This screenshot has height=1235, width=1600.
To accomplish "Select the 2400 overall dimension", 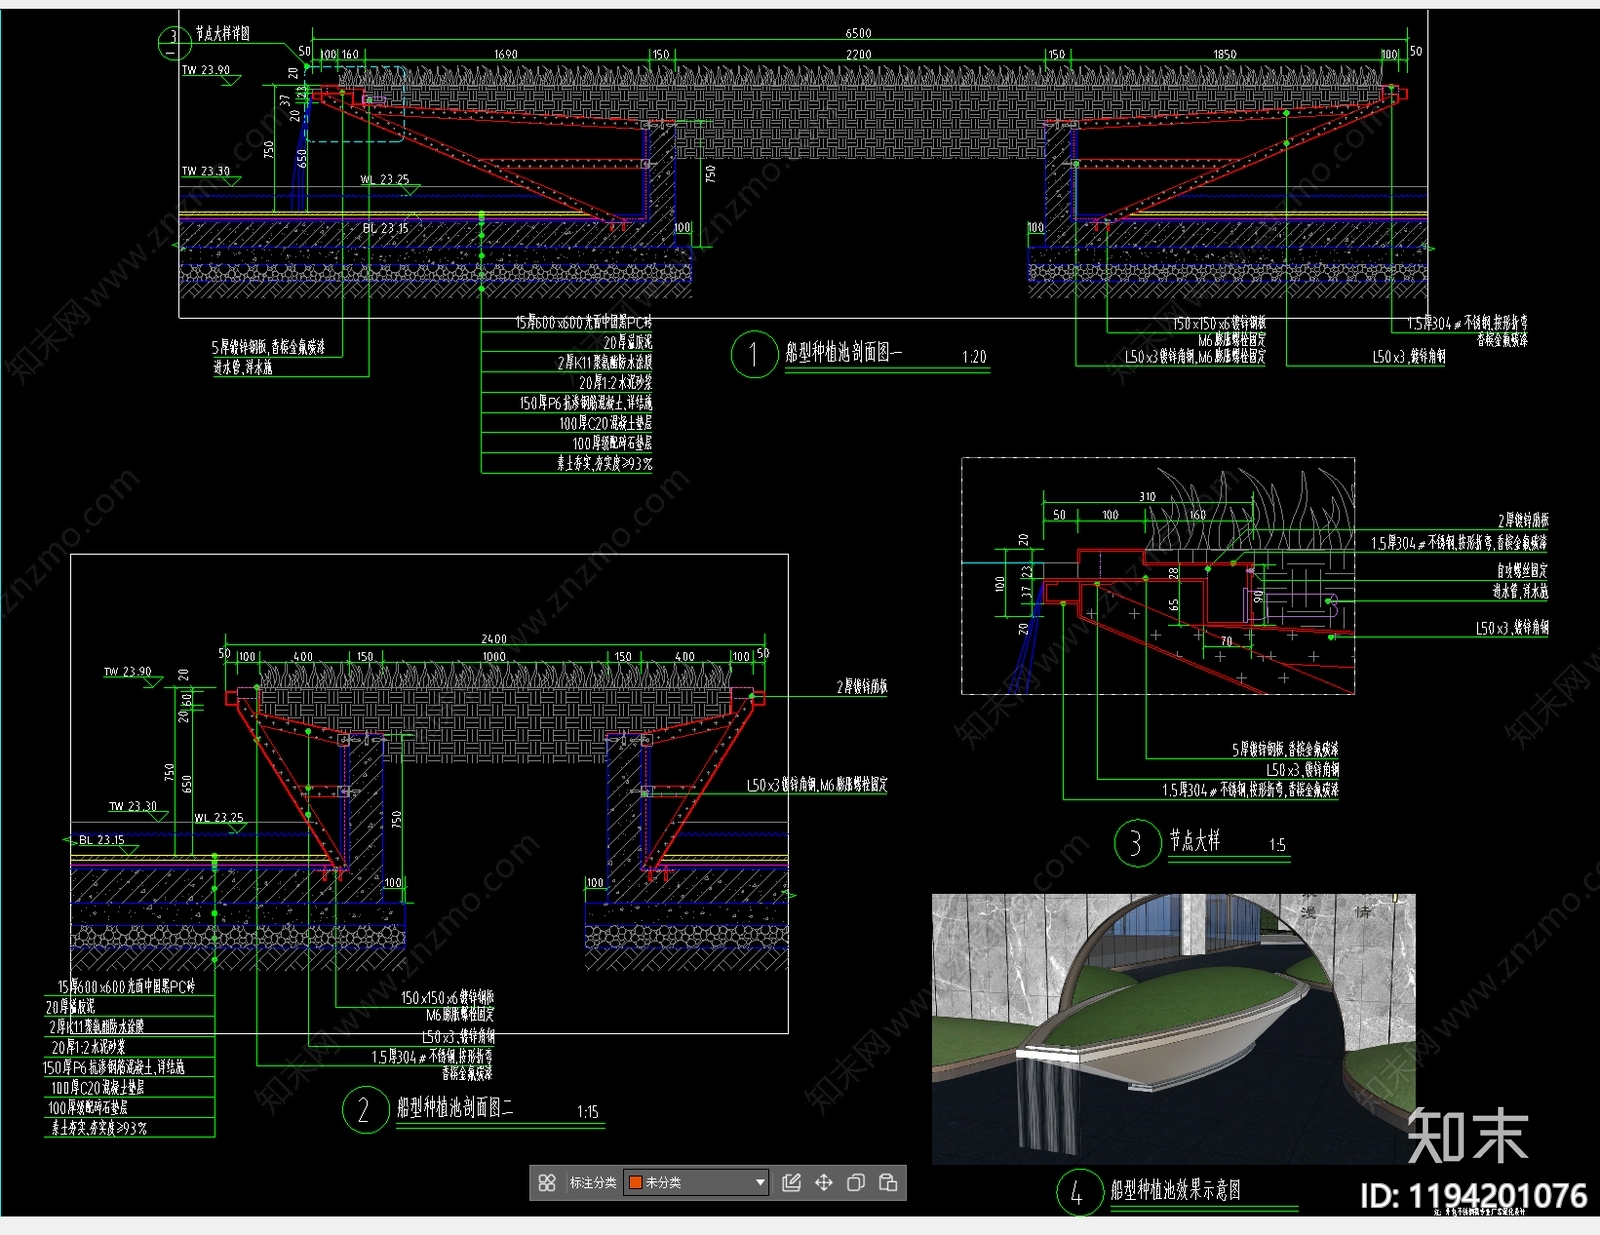I will click(x=494, y=639).
